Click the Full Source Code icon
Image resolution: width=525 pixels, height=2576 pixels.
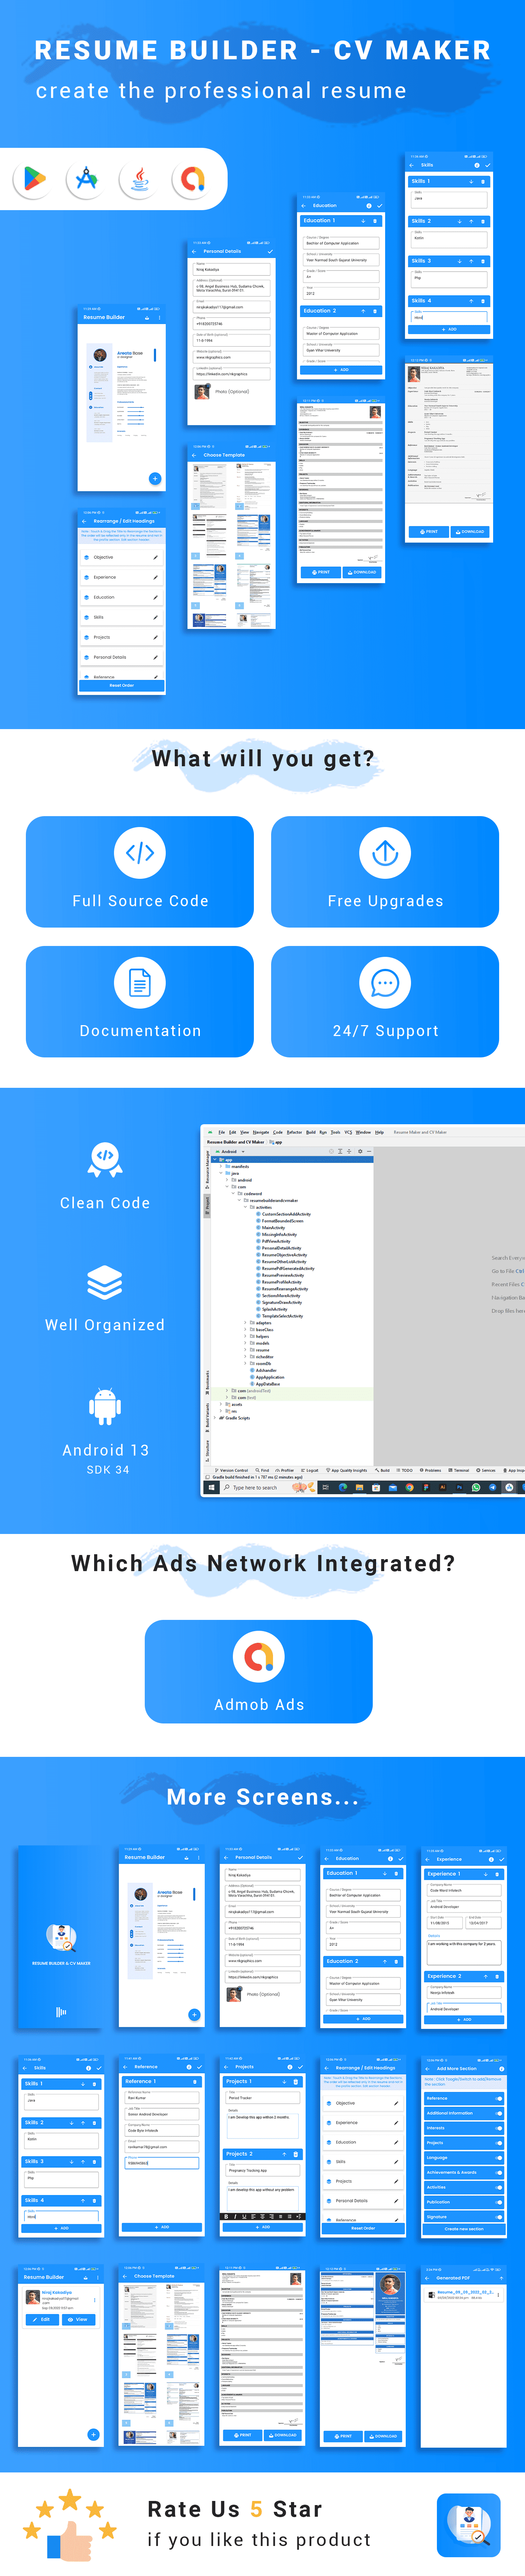140,852
